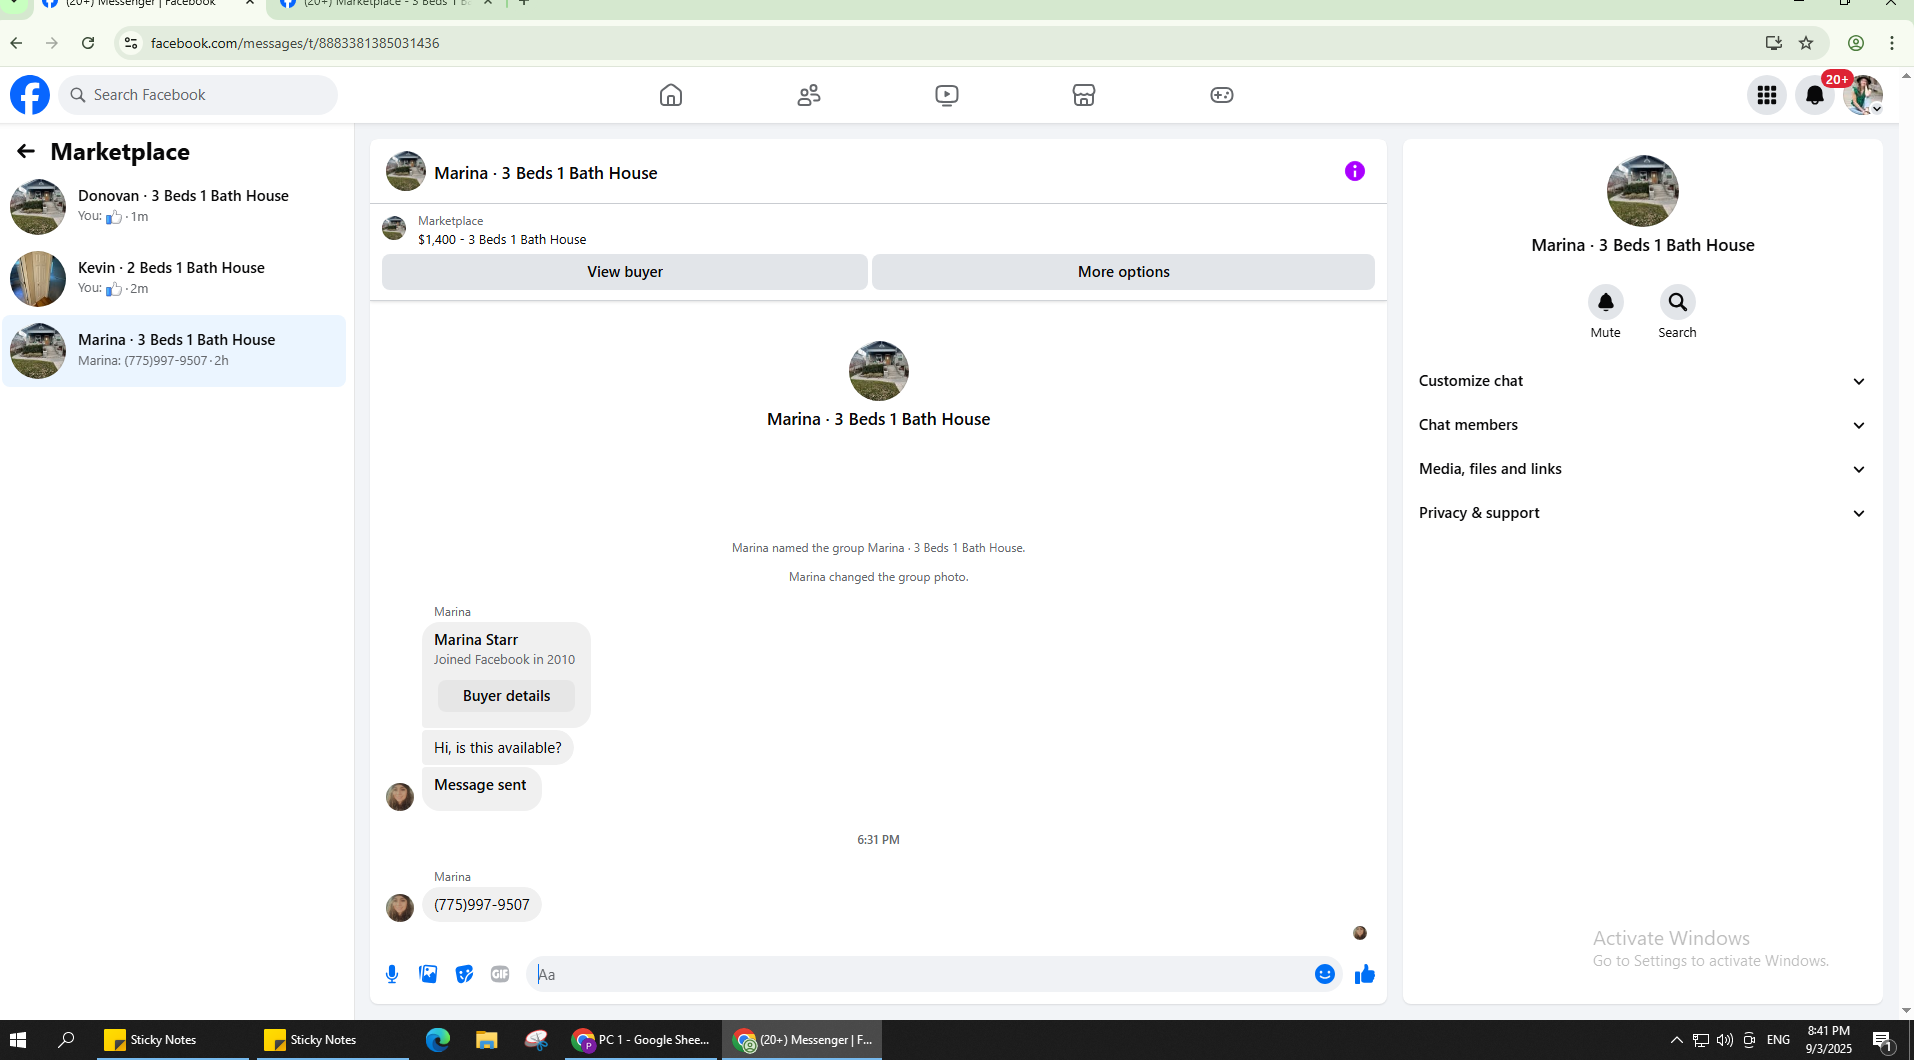Open Donovan 3 Beds 1 Bath House chat
Screen dimensions: 1914x1060
click(x=174, y=207)
